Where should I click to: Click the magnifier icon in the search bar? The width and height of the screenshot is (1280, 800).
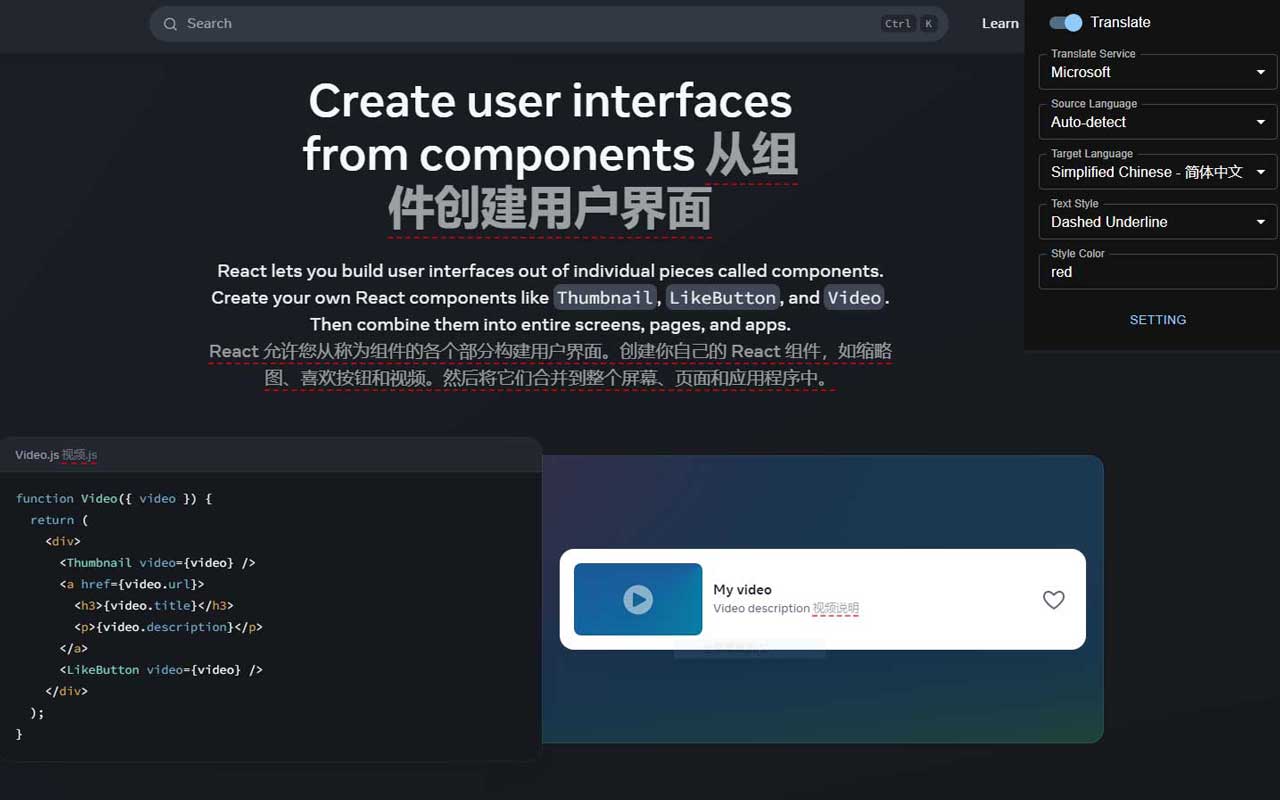point(170,24)
